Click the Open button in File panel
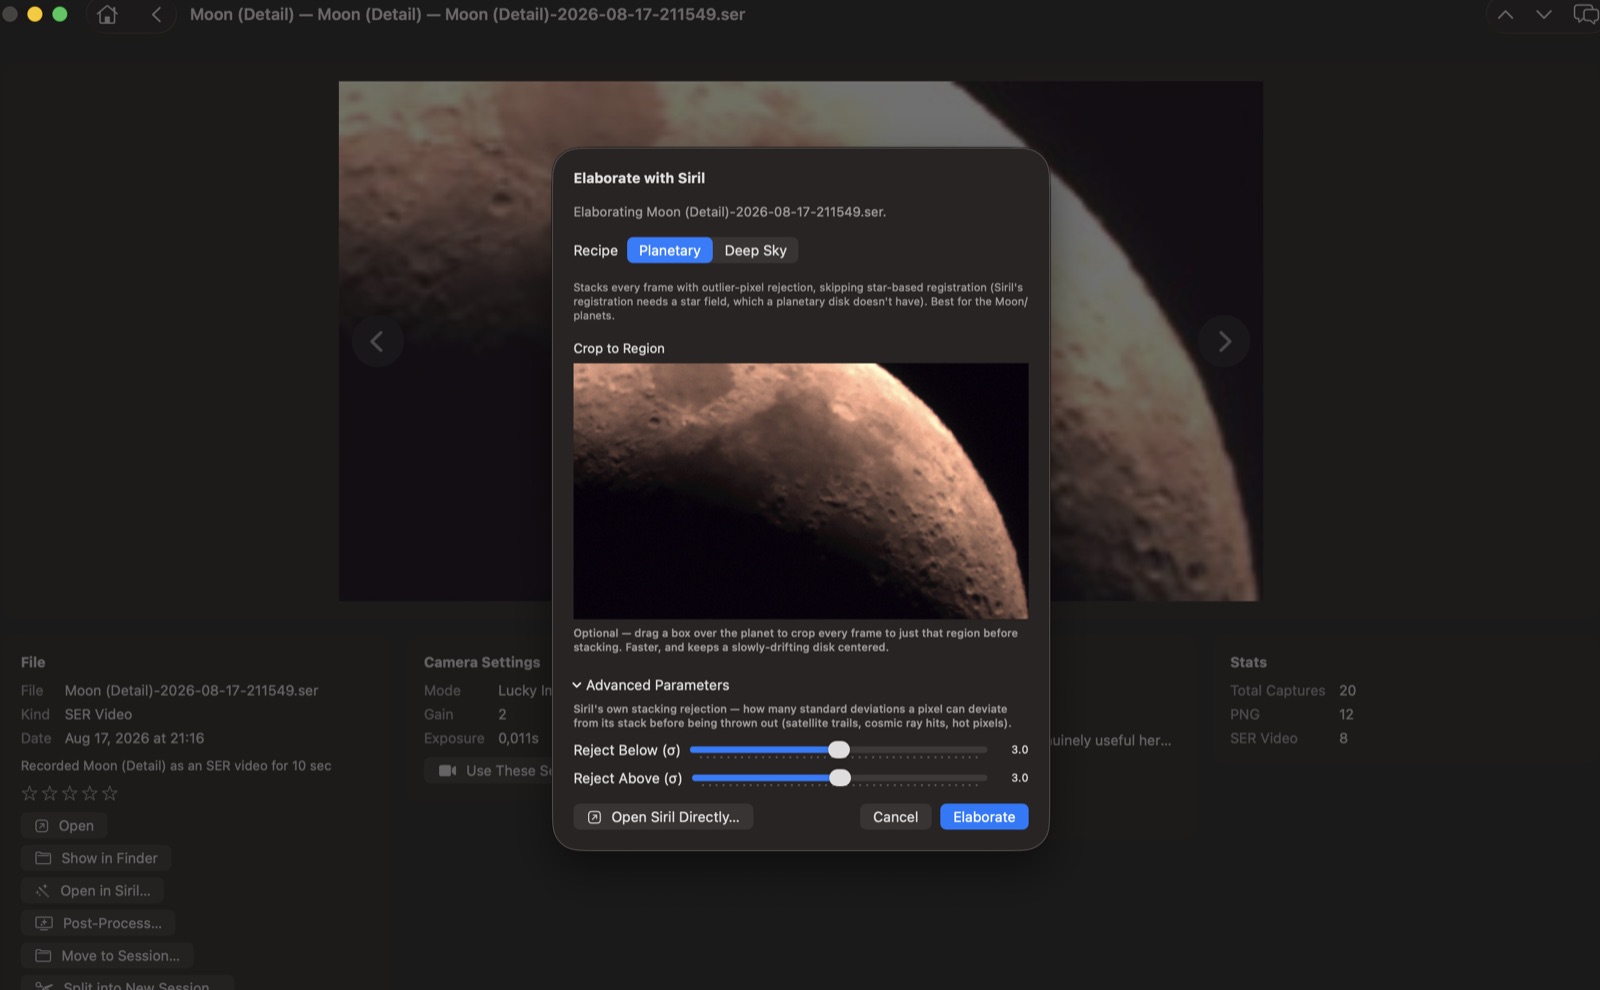Viewport: 1600px width, 990px height. click(64, 825)
